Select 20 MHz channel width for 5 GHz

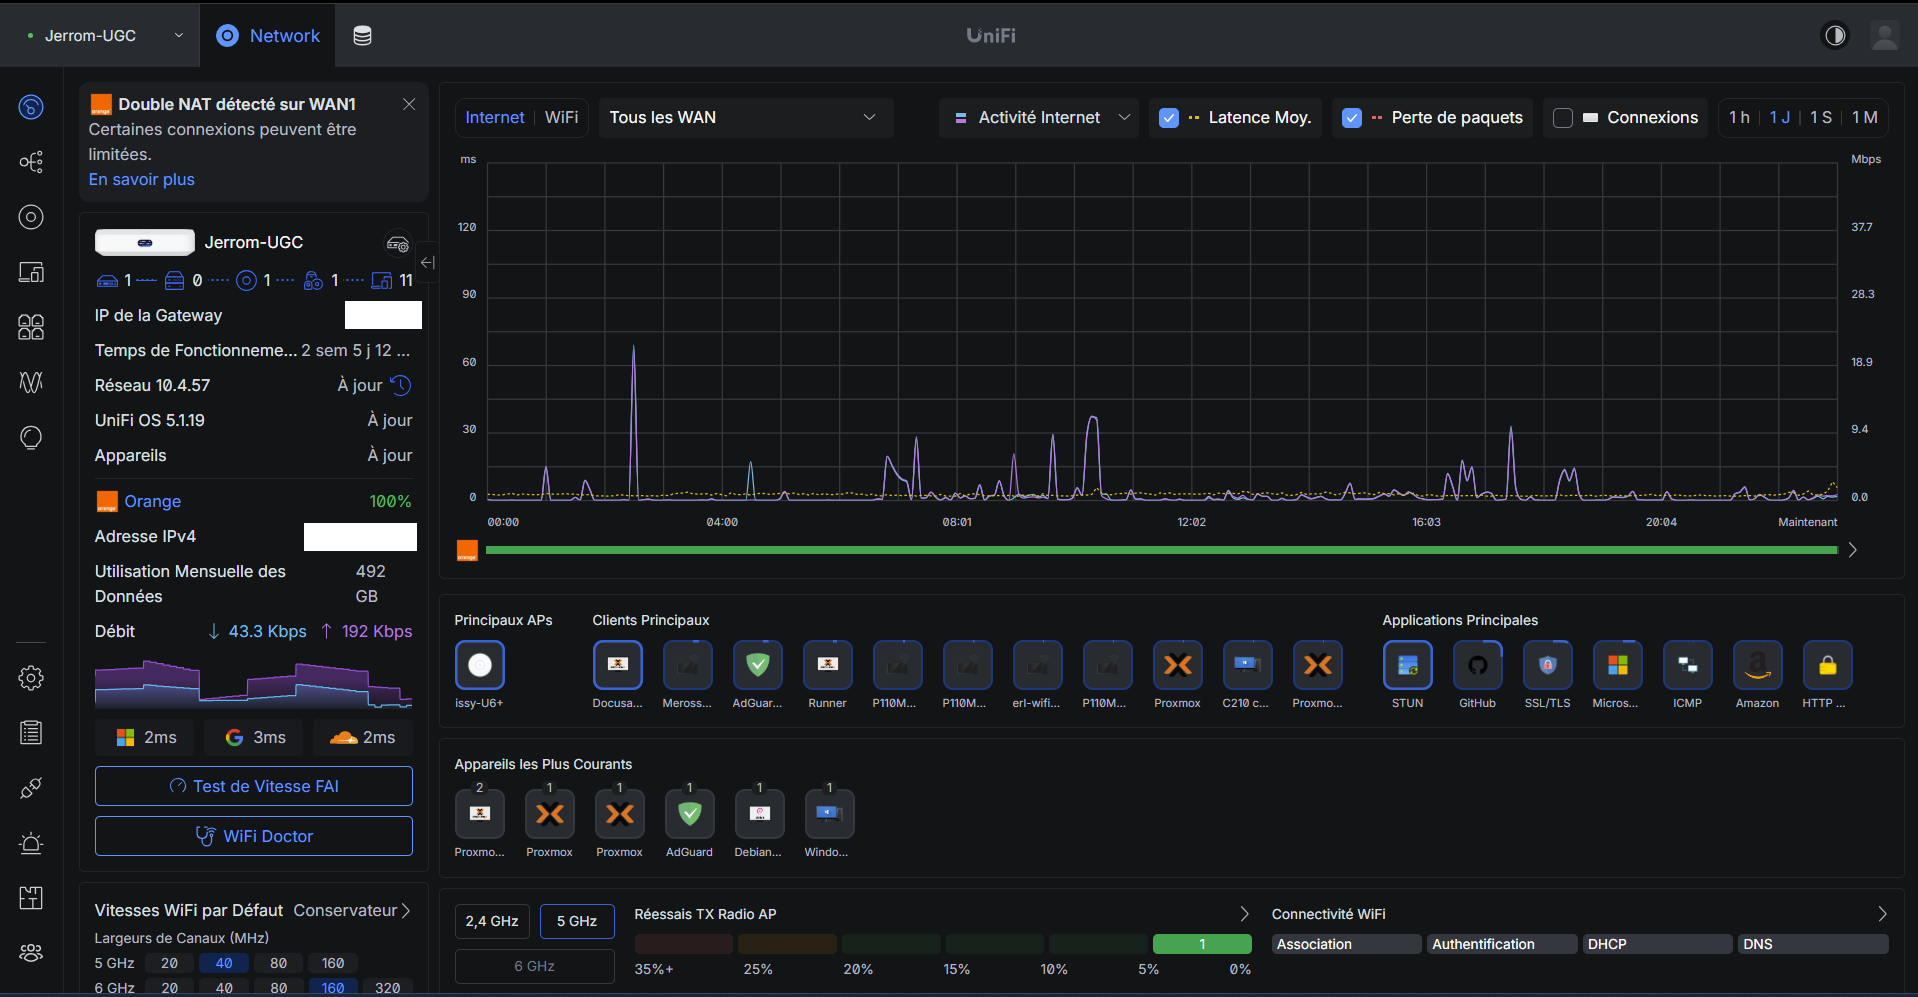[x=169, y=963]
